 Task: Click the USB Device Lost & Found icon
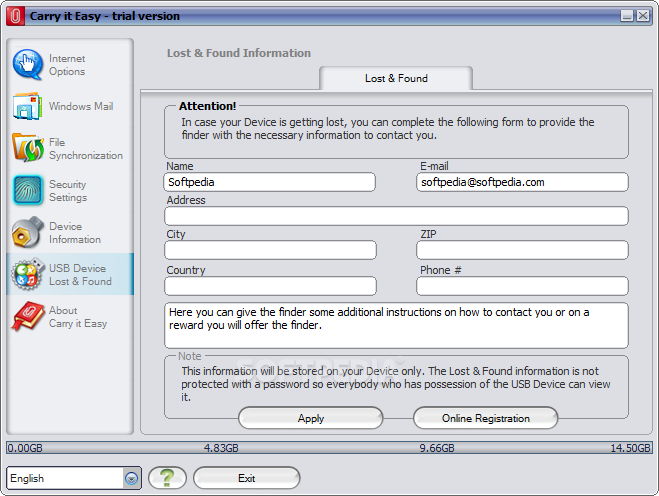pos(28,274)
